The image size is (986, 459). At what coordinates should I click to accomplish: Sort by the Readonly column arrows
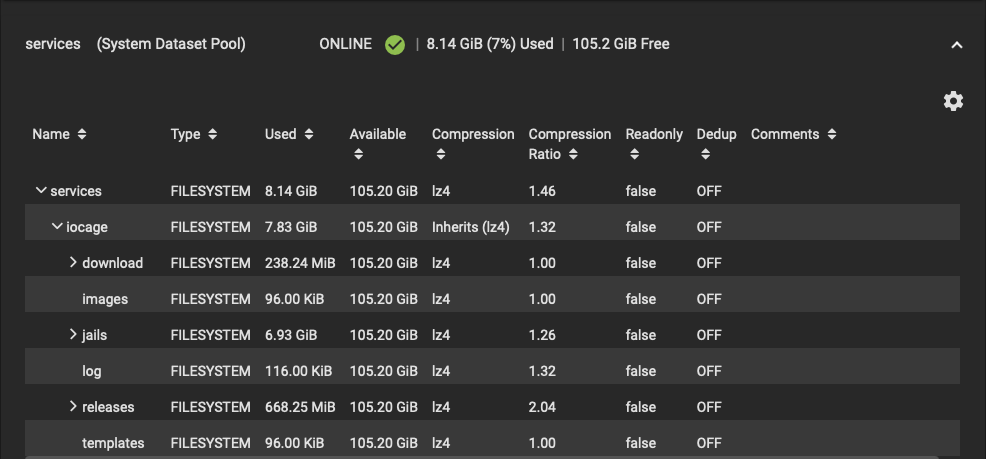coord(634,155)
